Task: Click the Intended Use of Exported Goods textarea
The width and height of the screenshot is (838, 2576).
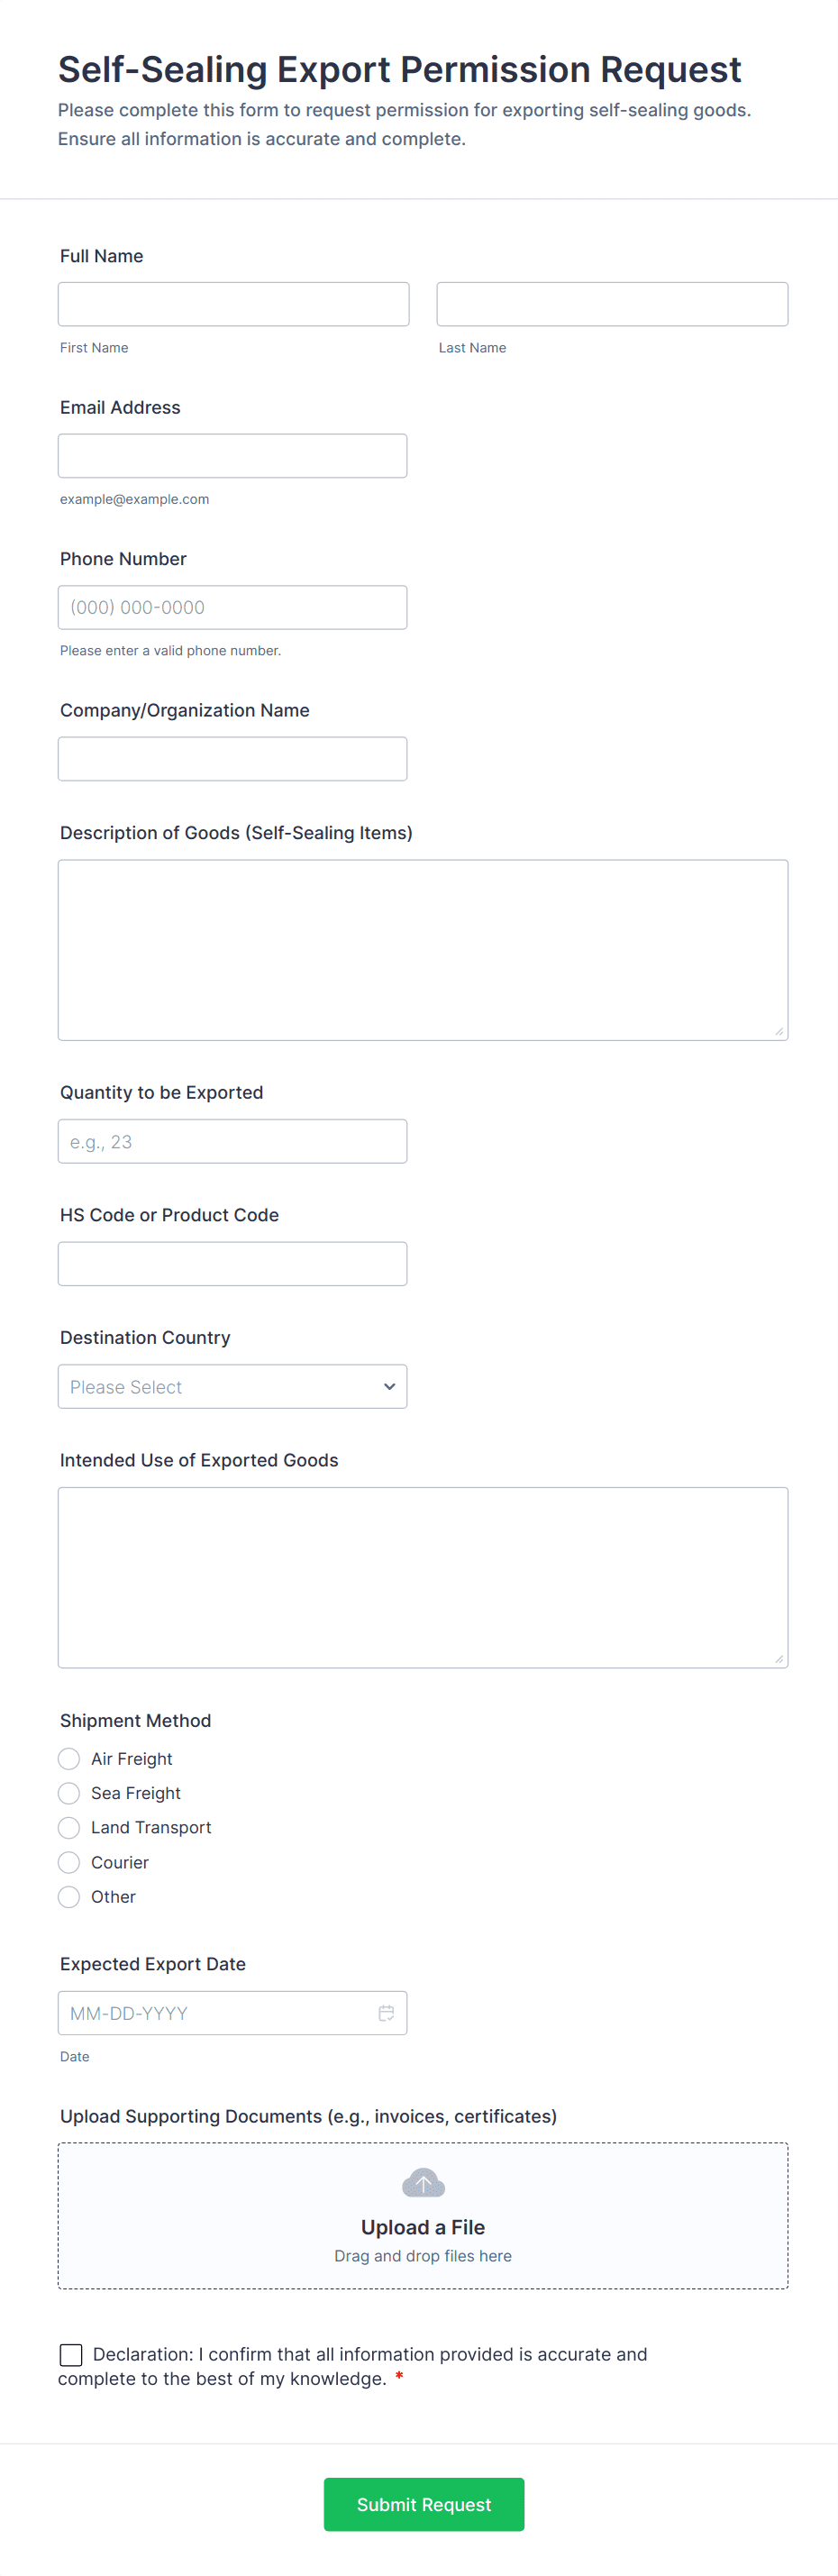Action: click(423, 1577)
